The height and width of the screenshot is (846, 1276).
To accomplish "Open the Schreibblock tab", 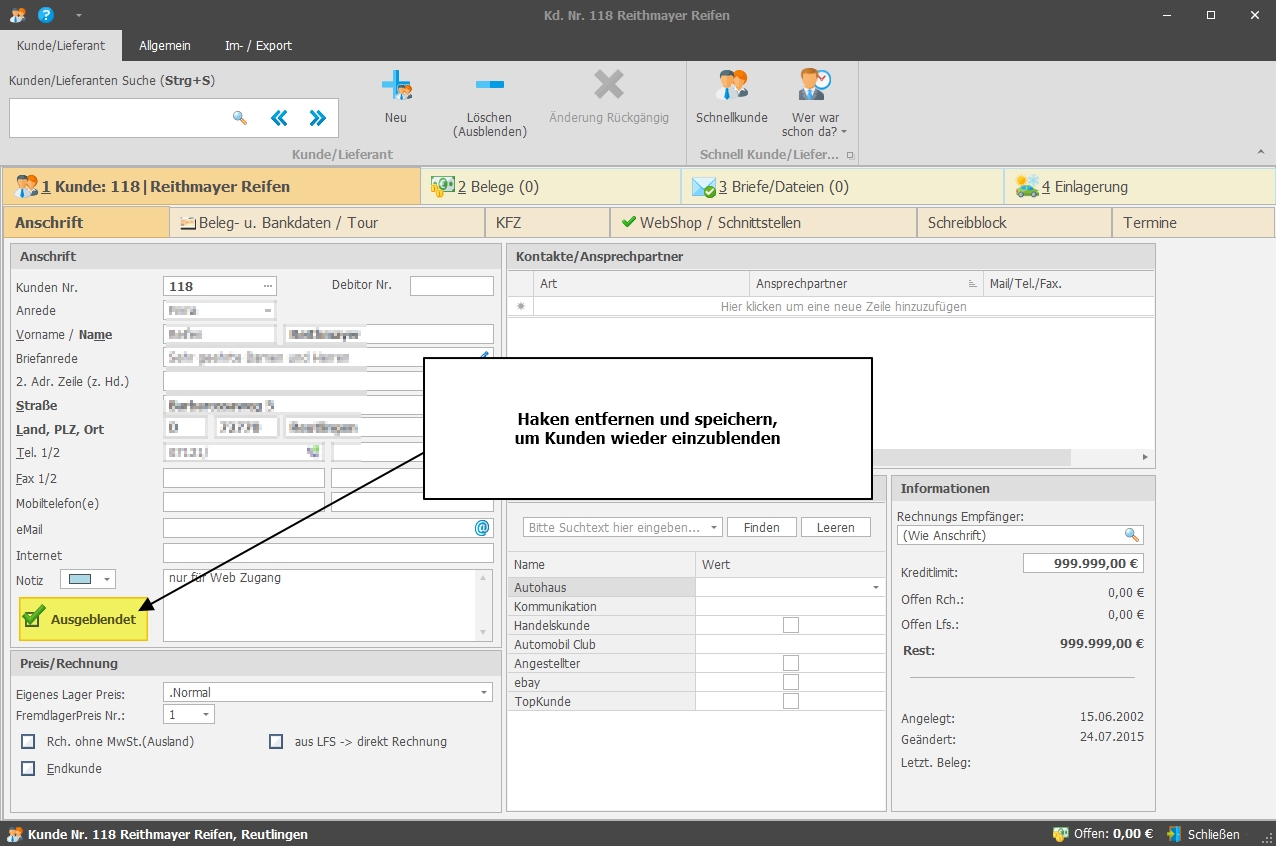I will 1014,222.
